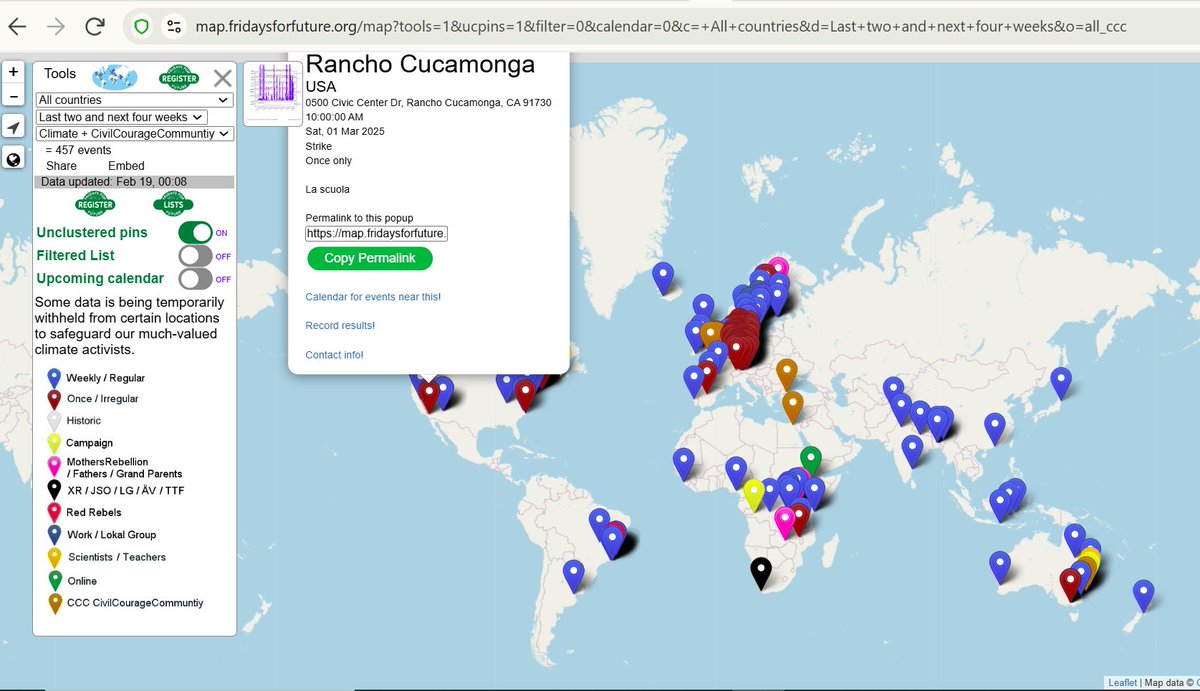Click the 'Rancho Cucamonga' popup title

tap(420, 64)
